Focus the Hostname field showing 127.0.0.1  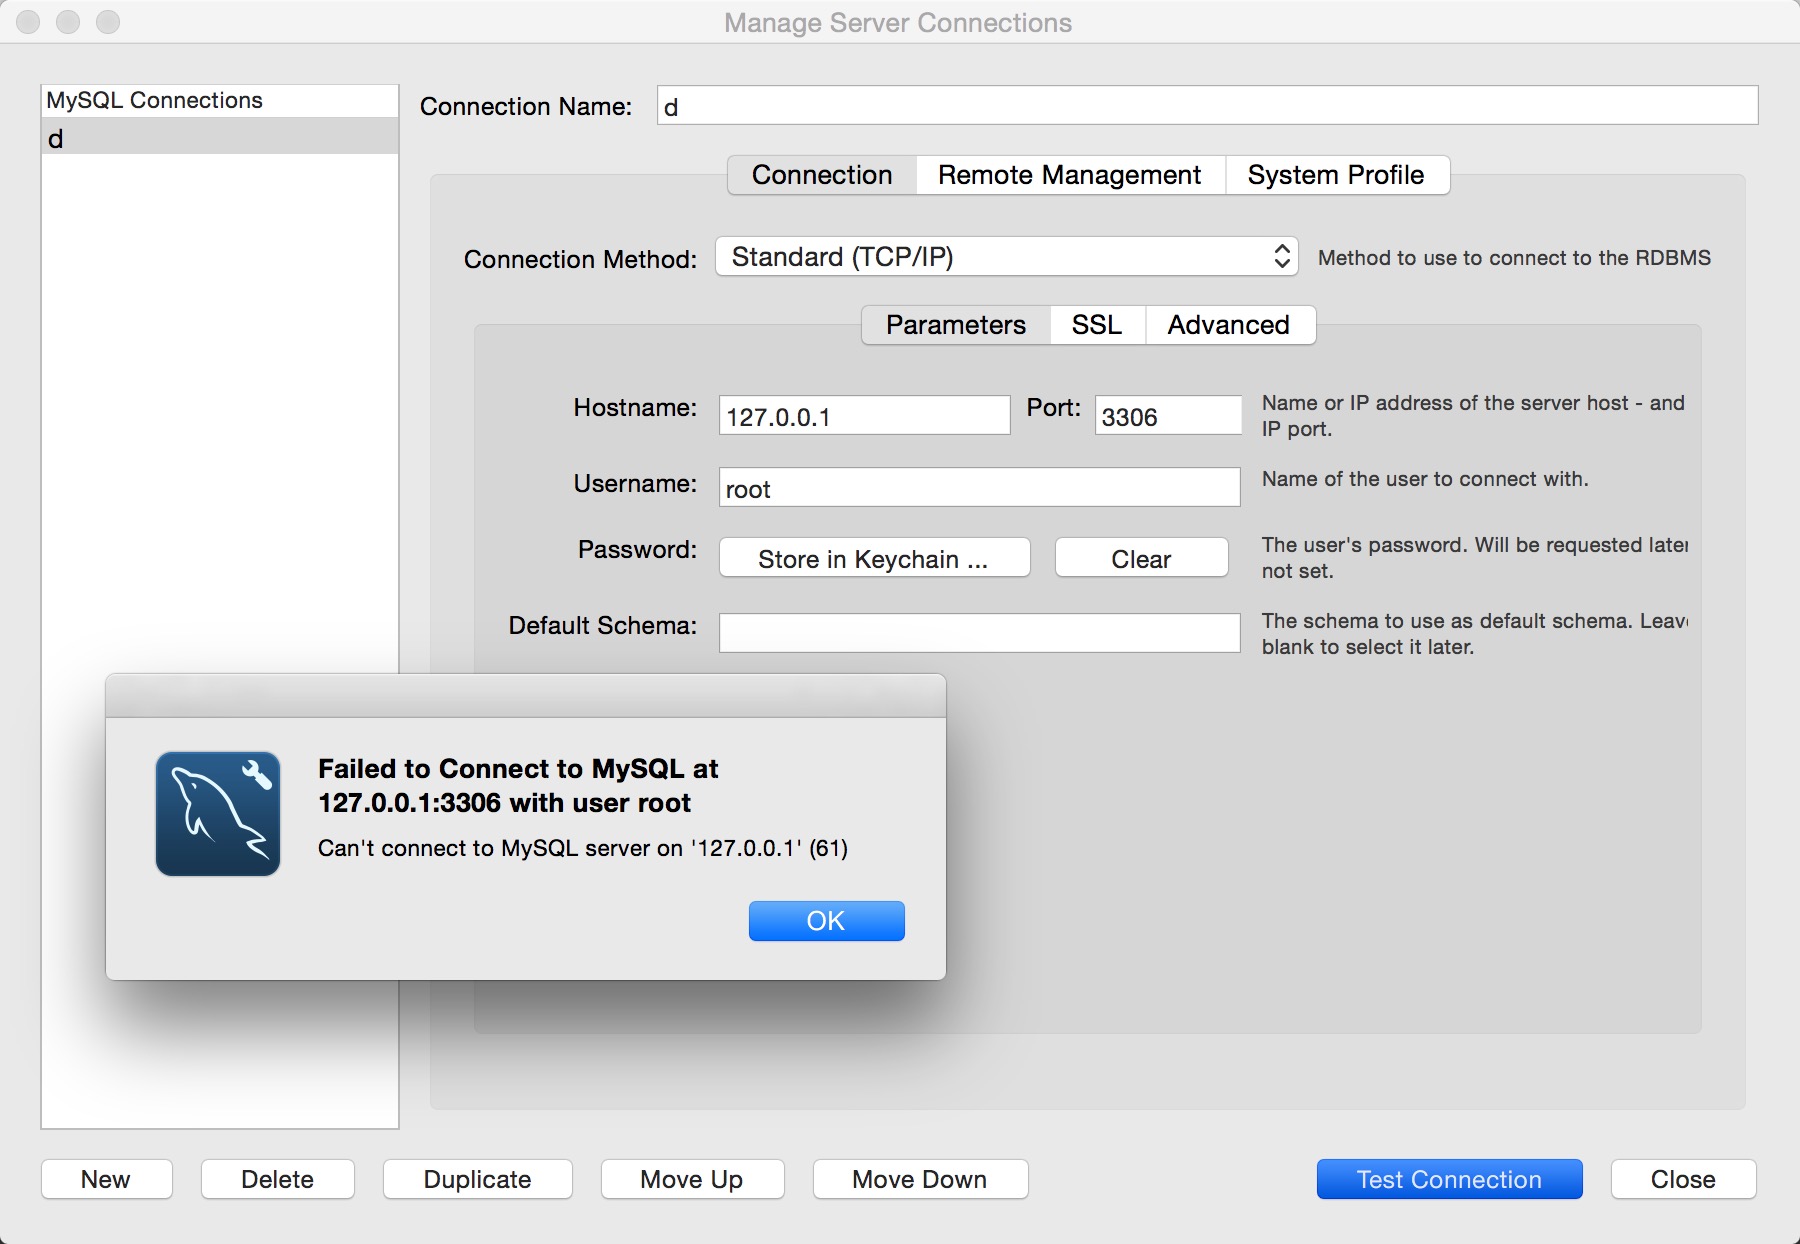point(864,416)
